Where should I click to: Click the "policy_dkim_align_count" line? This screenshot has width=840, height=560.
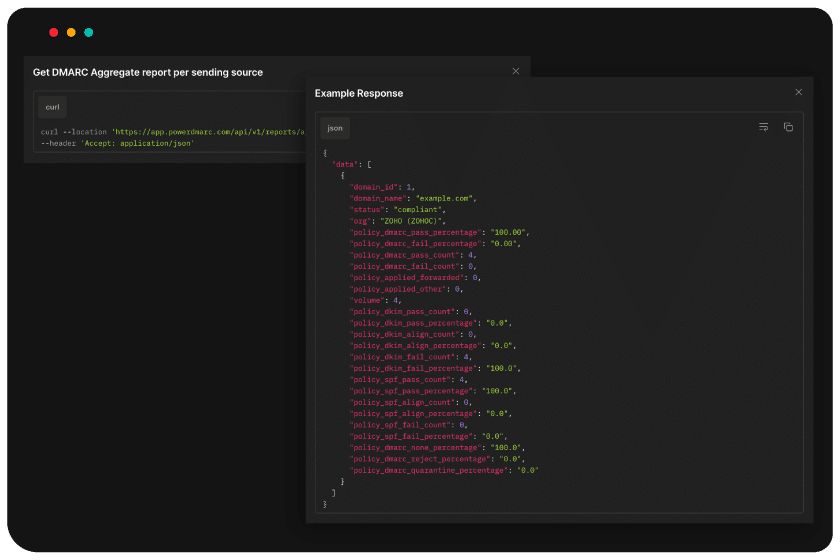[x=412, y=334]
